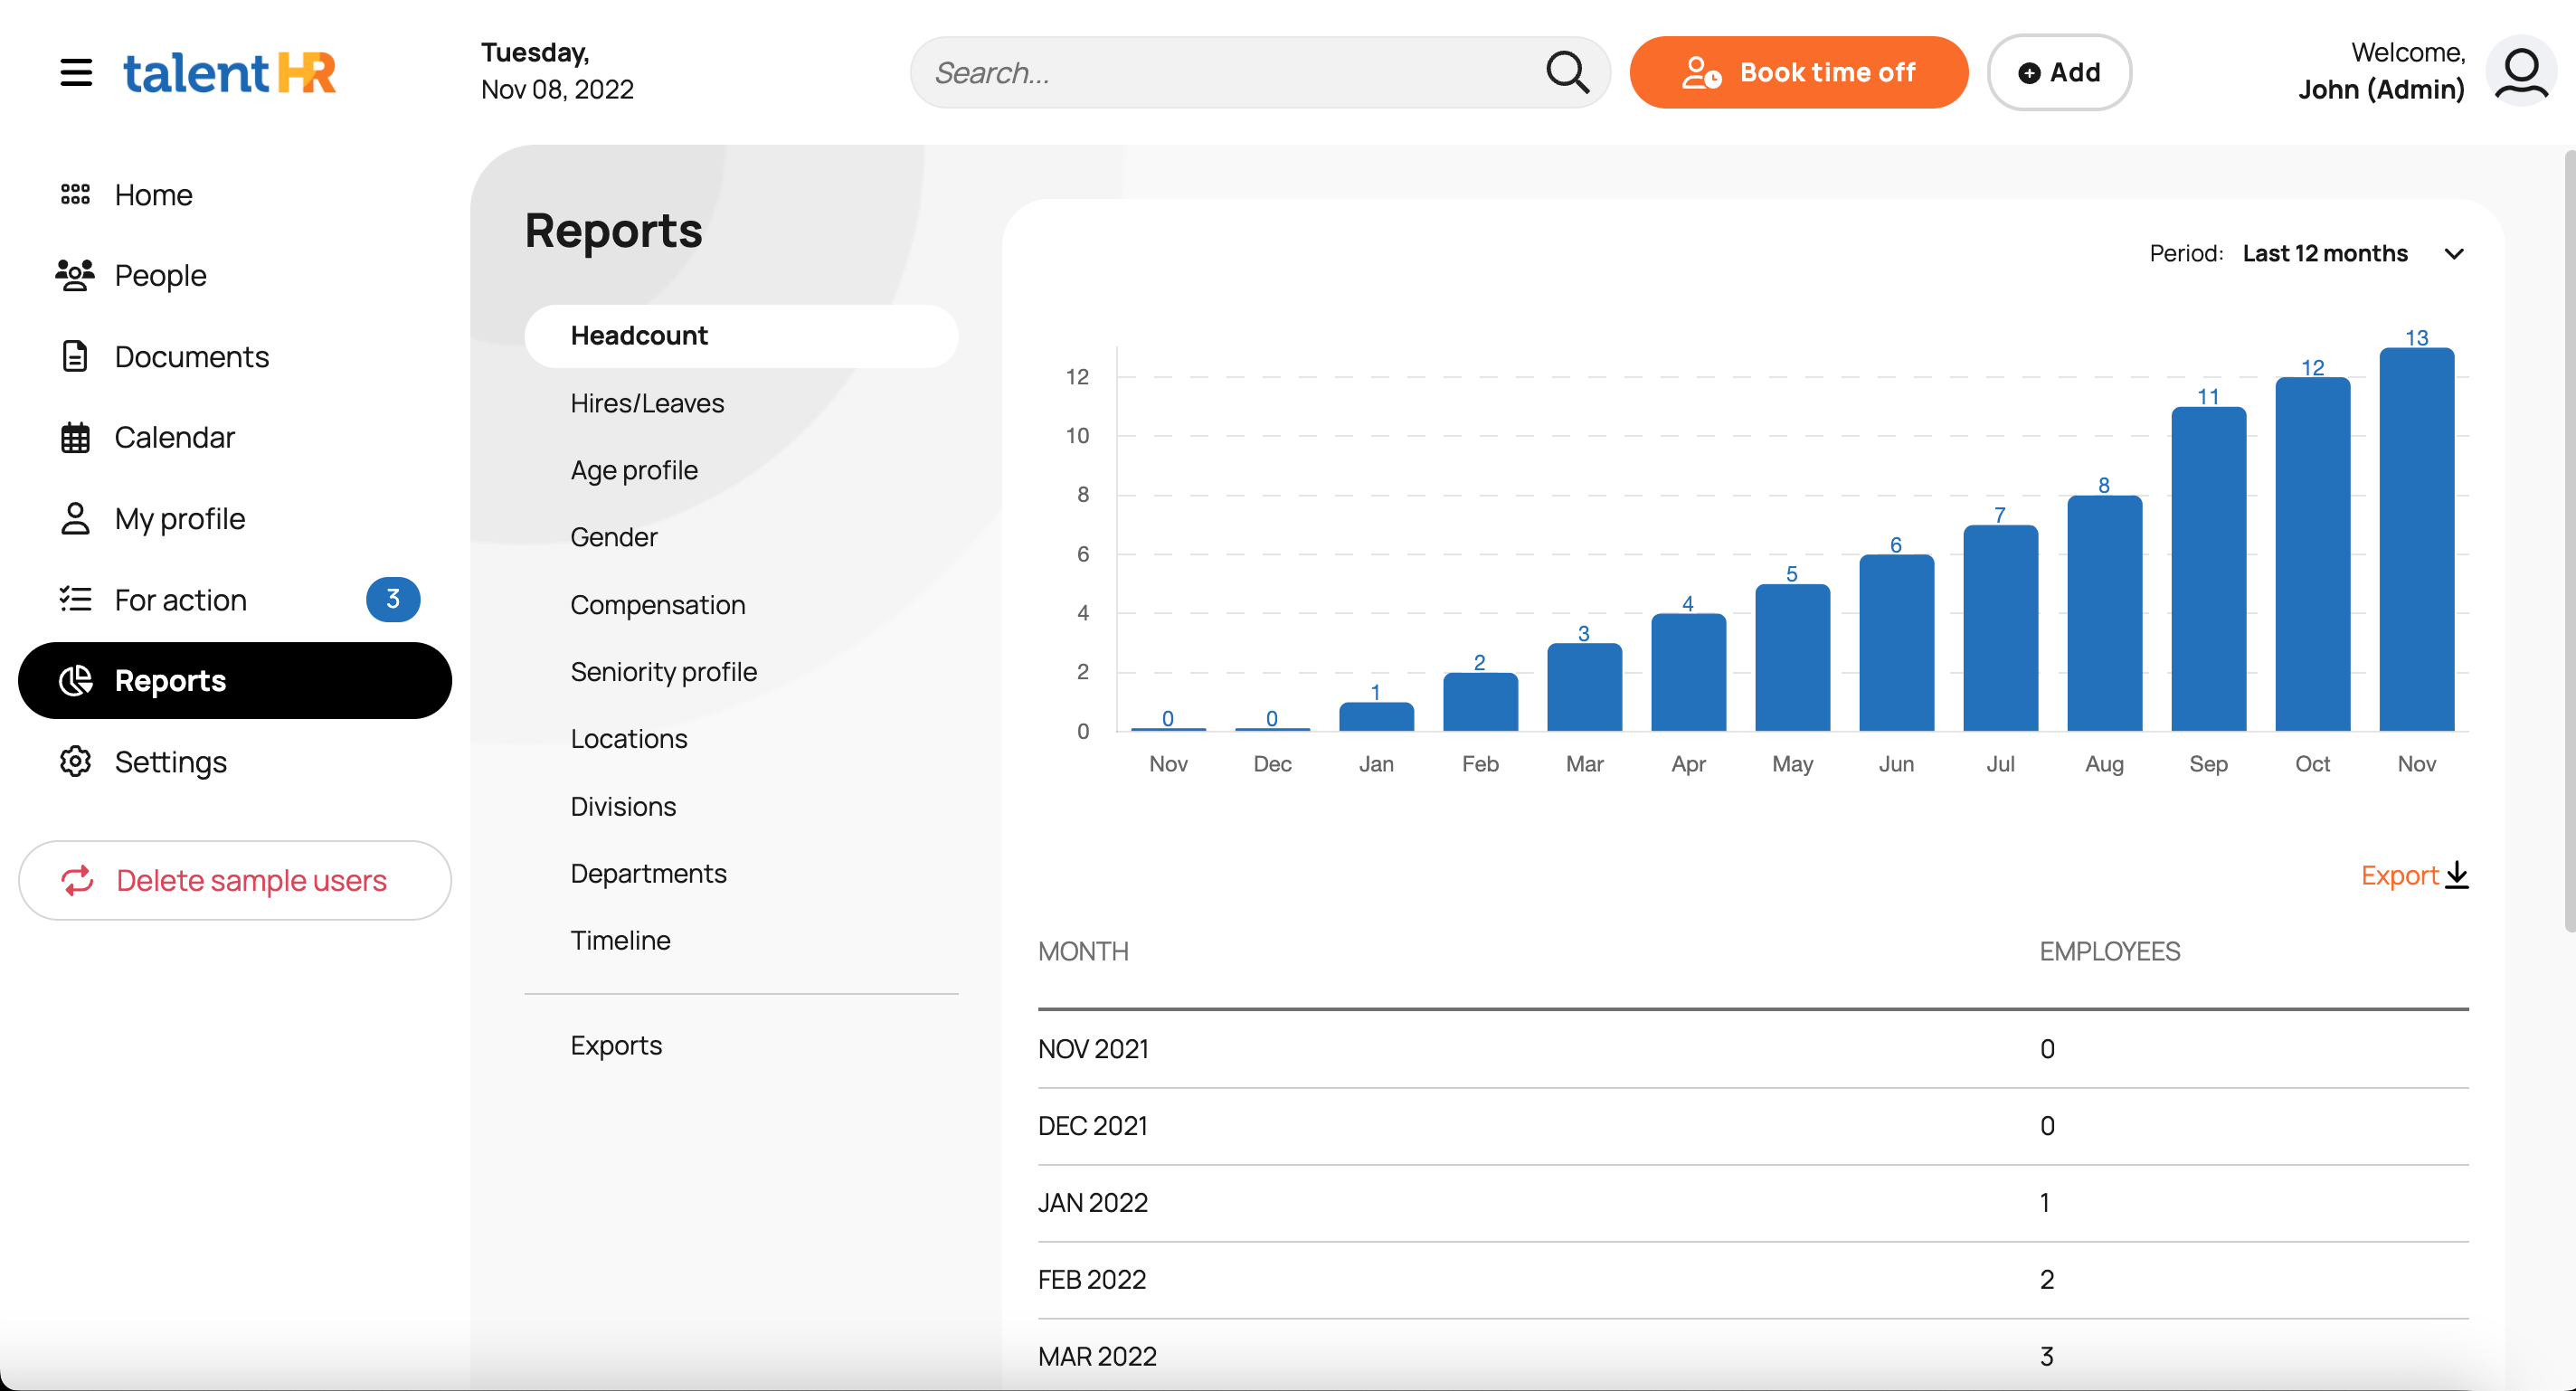This screenshot has height=1391, width=2576.
Task: Click into the Search input field
Action: tap(1230, 73)
